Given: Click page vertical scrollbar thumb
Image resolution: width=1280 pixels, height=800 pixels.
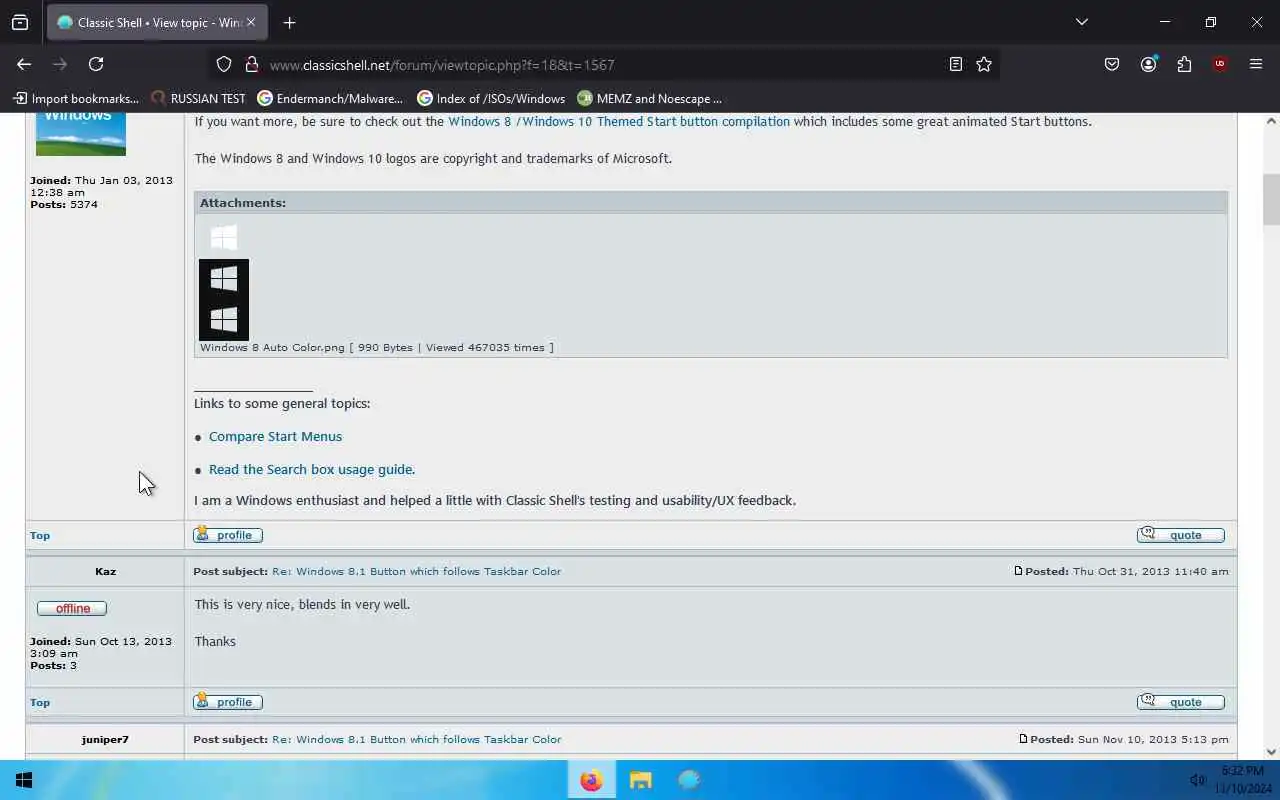Looking at the screenshot, I should coord(1271,200).
